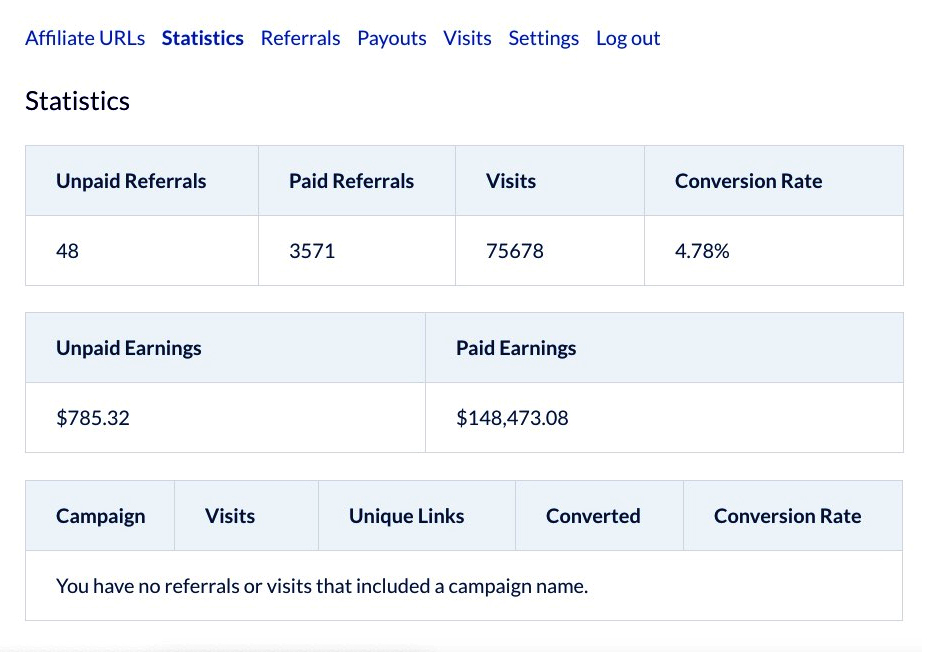The width and height of the screenshot is (927, 652).
Task: Open the Settings tab
Action: tap(543, 38)
